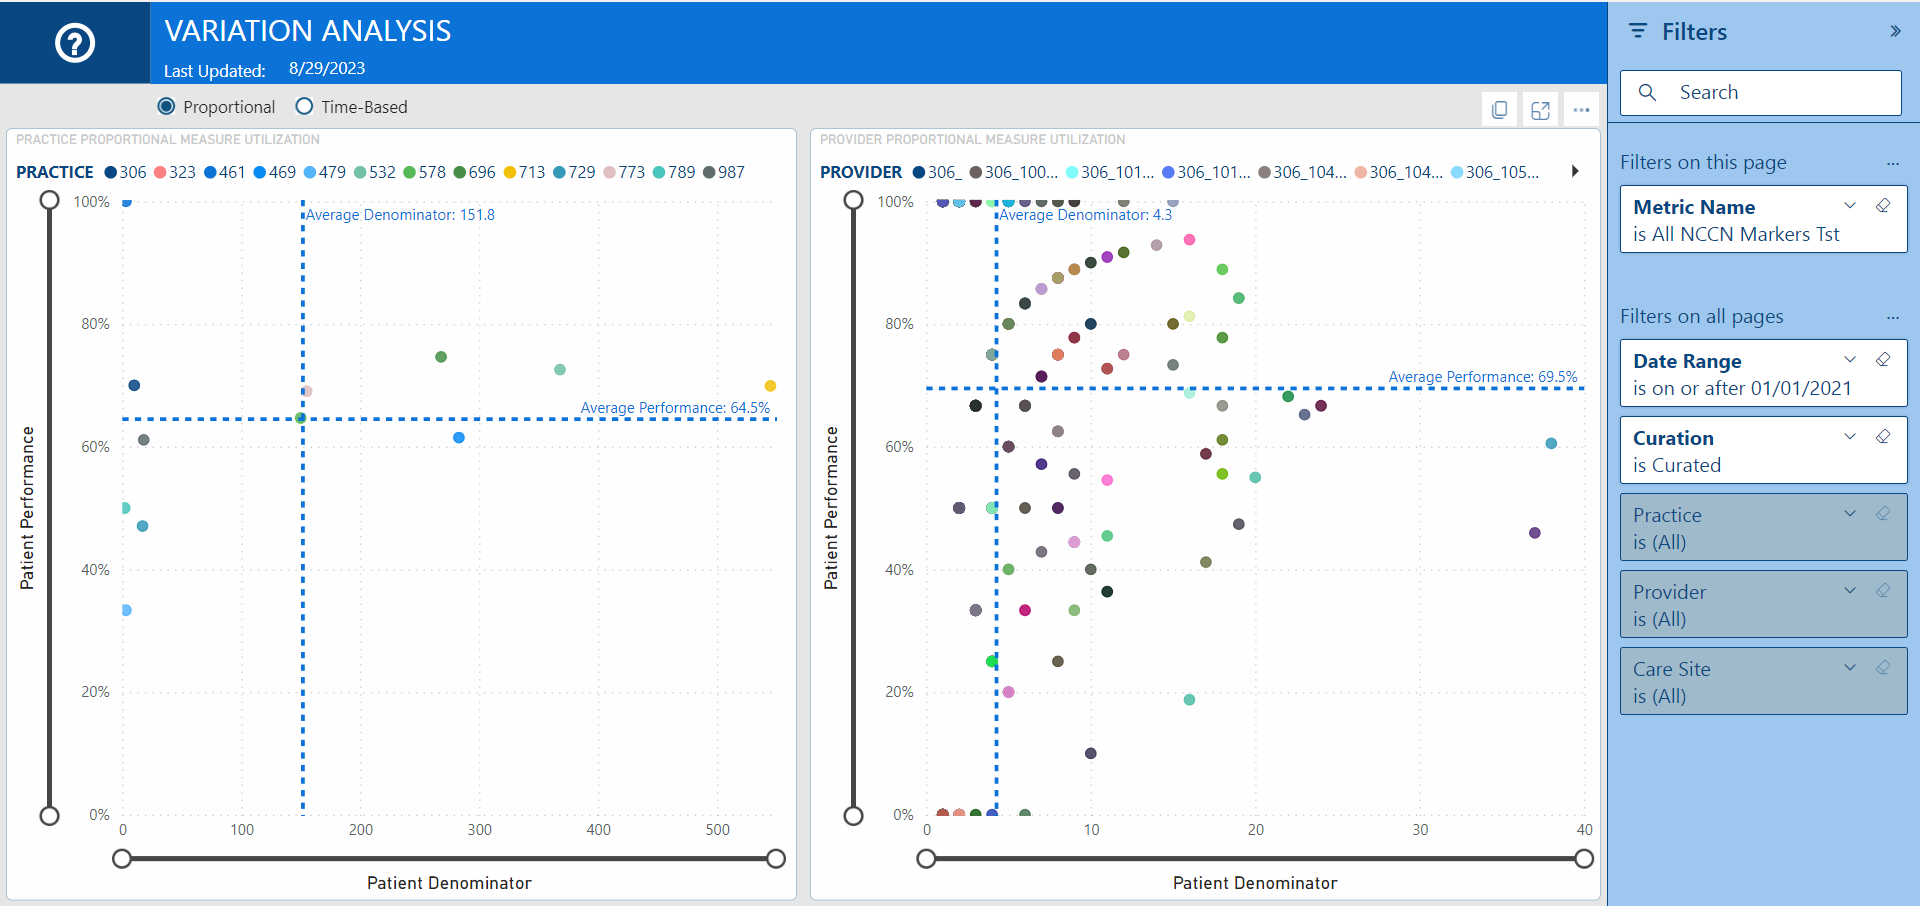The image size is (1920, 906).
Task: Collapse the Filters pane with chevrons
Action: pyautogui.click(x=1895, y=31)
